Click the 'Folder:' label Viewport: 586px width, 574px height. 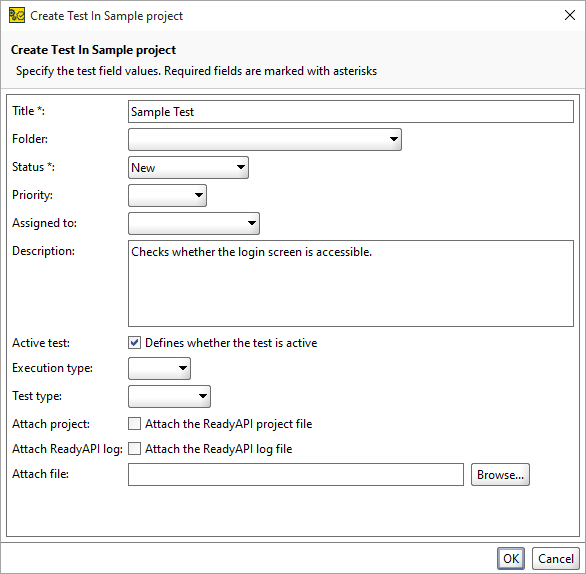[30, 139]
